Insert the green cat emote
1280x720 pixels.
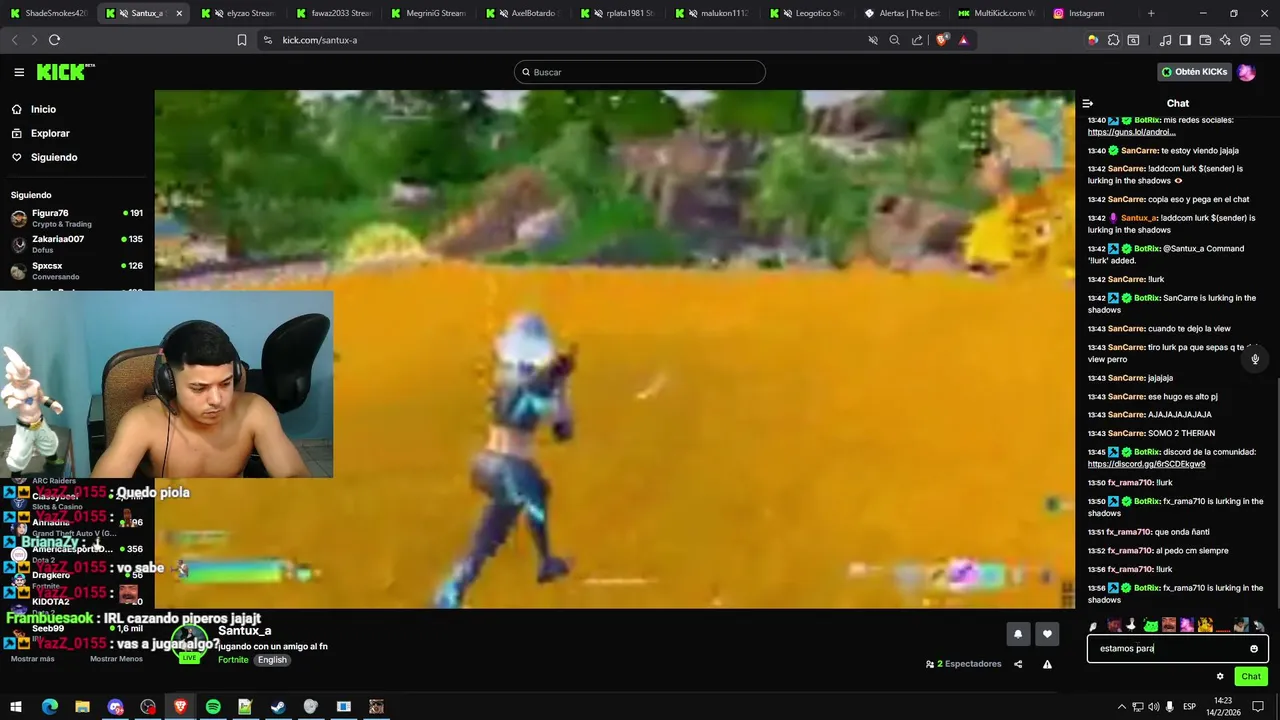click(x=1150, y=626)
